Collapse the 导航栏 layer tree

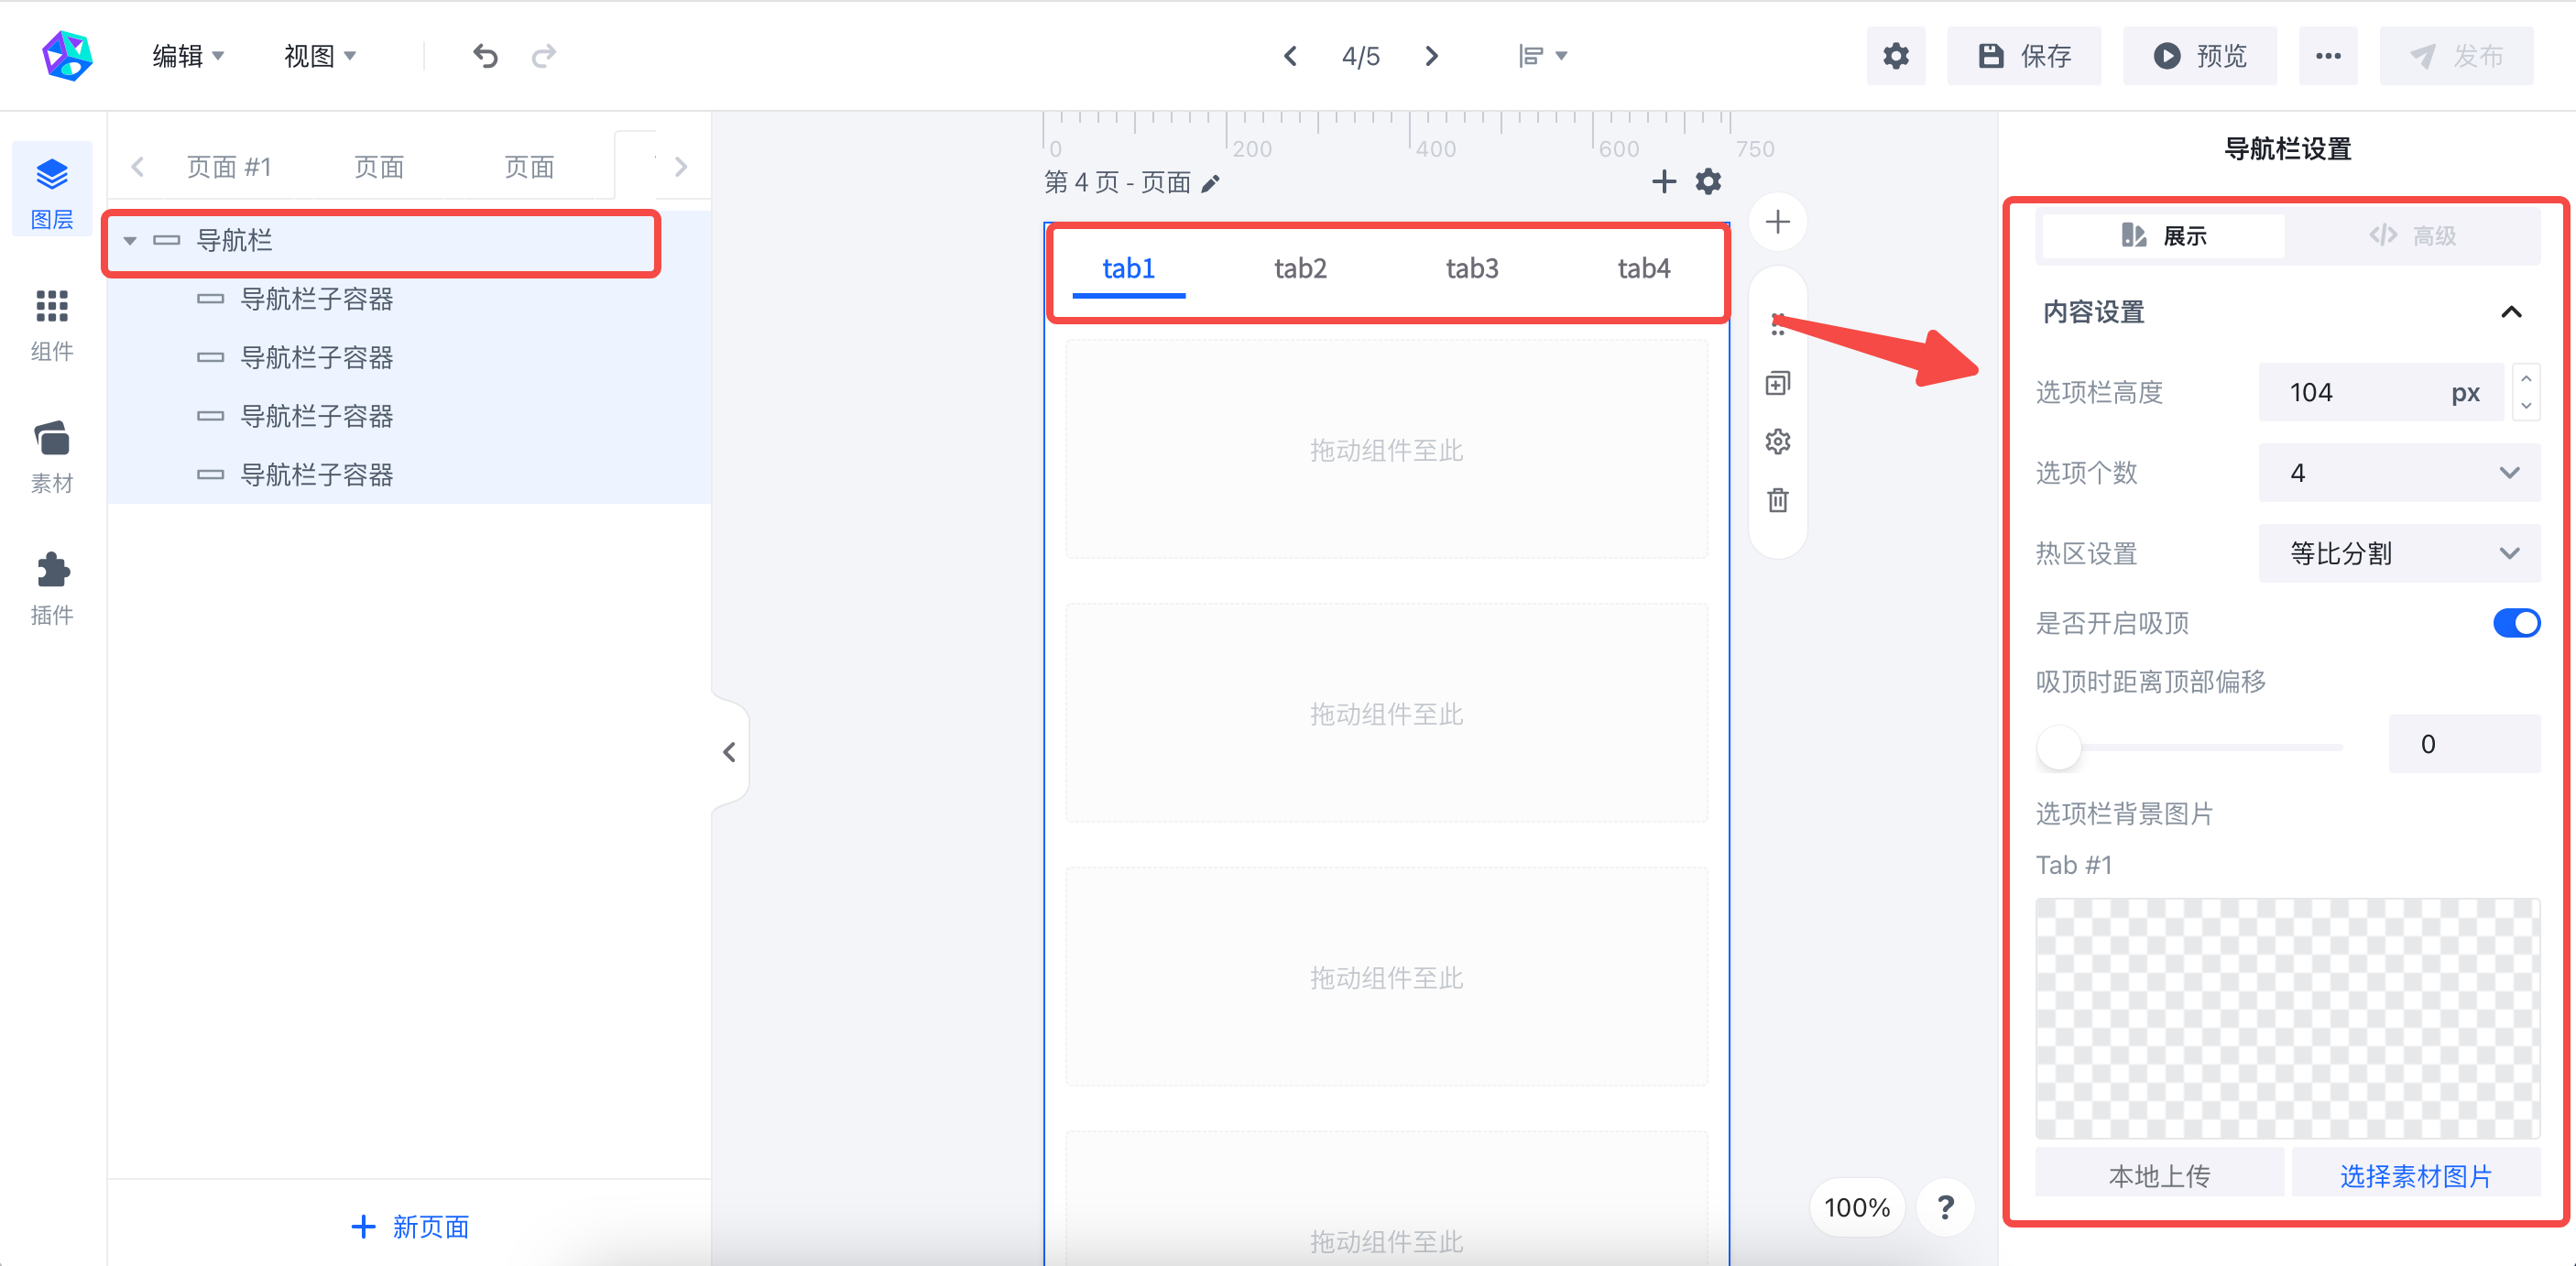(130, 241)
